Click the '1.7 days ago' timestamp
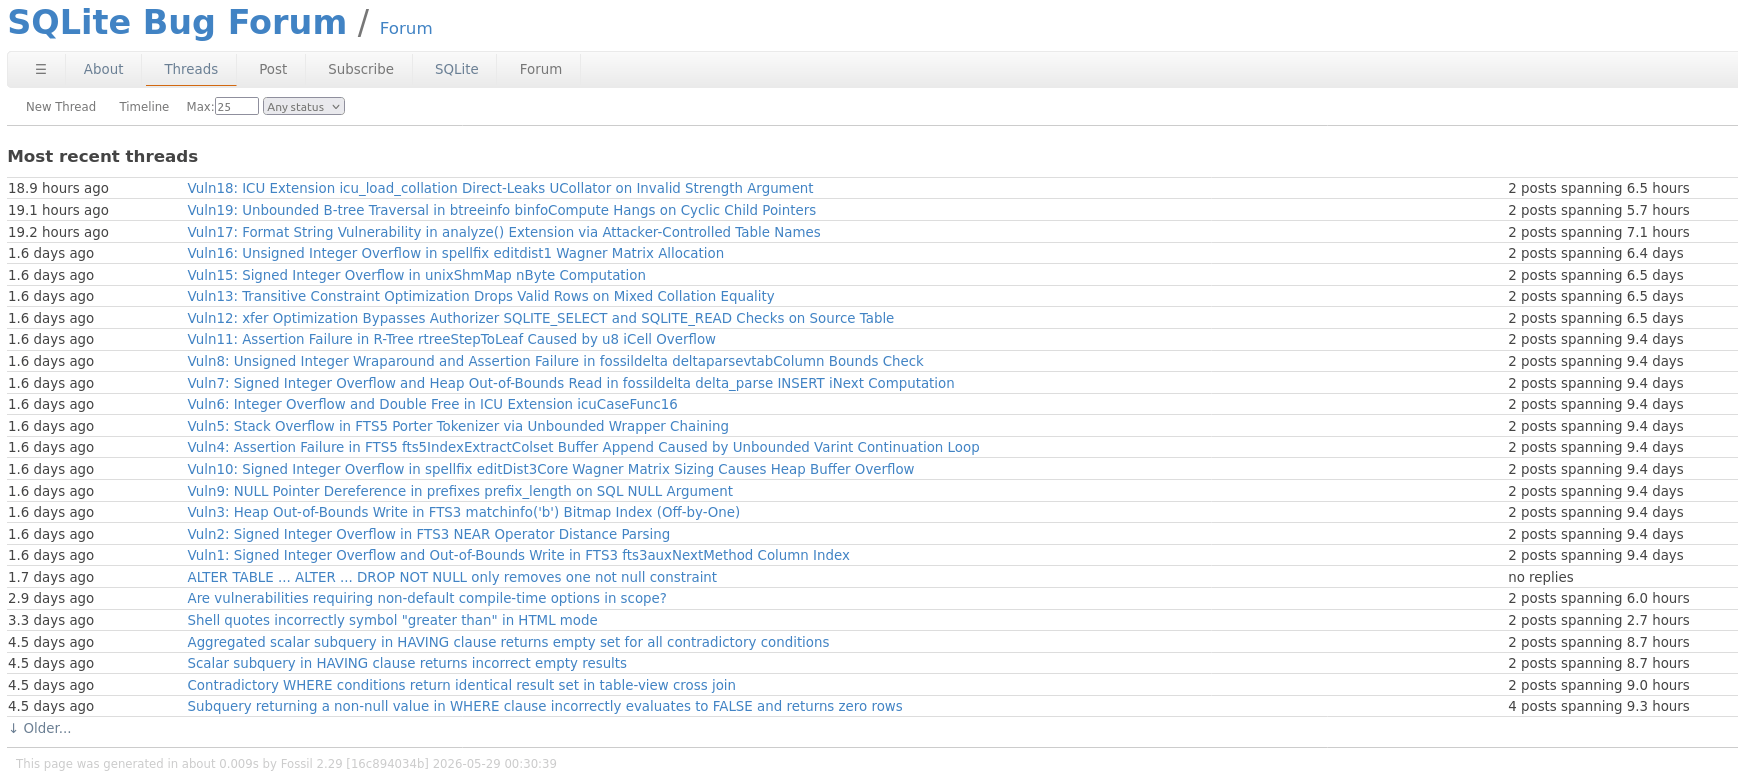Image resolution: width=1738 pixels, height=783 pixels. 51,577
